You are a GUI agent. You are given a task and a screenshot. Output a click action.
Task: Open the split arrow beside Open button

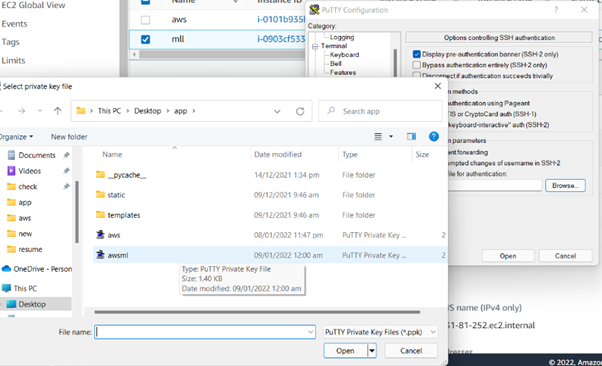[x=372, y=351]
